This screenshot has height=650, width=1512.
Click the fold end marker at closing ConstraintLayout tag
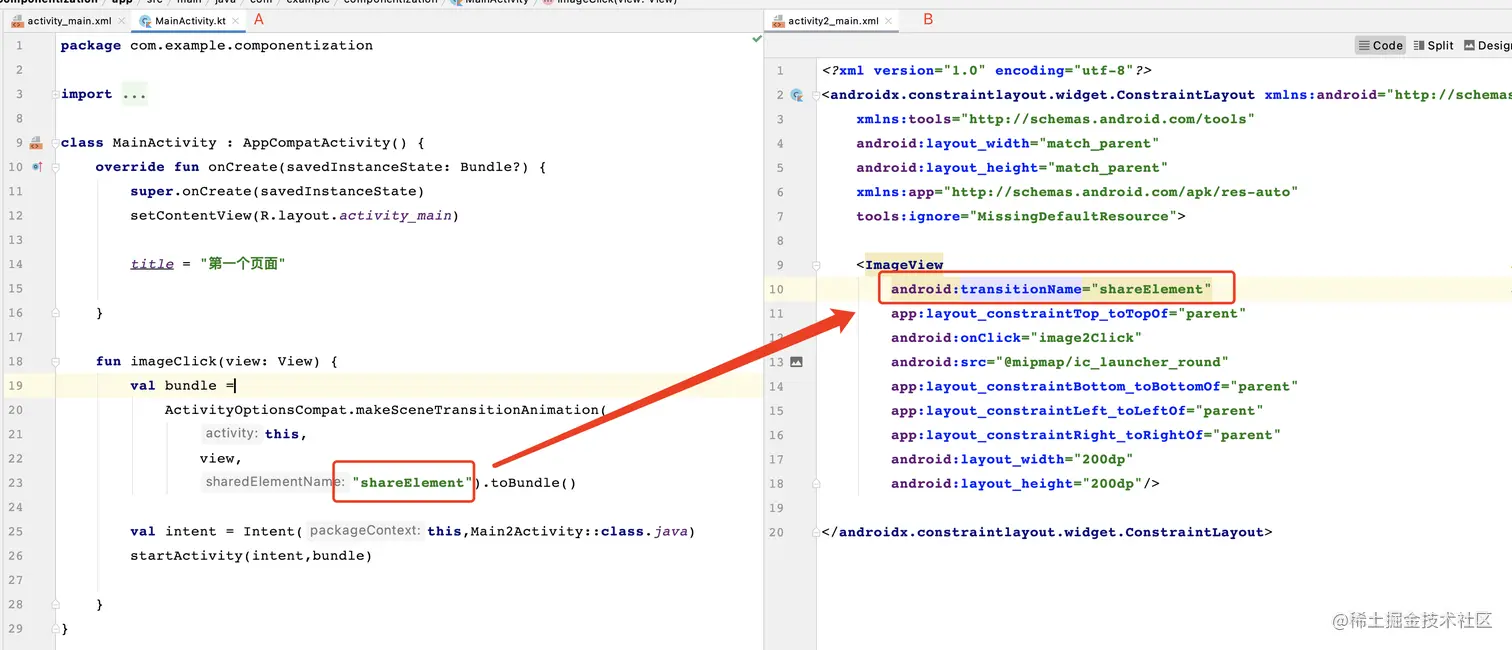(817, 532)
